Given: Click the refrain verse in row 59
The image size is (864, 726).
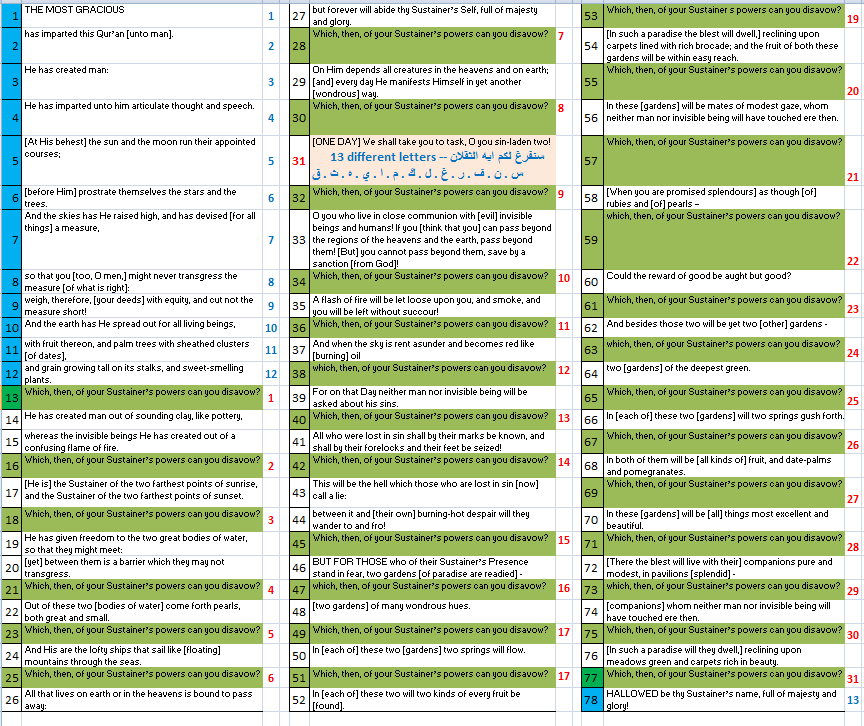Looking at the screenshot, I should 724,240.
